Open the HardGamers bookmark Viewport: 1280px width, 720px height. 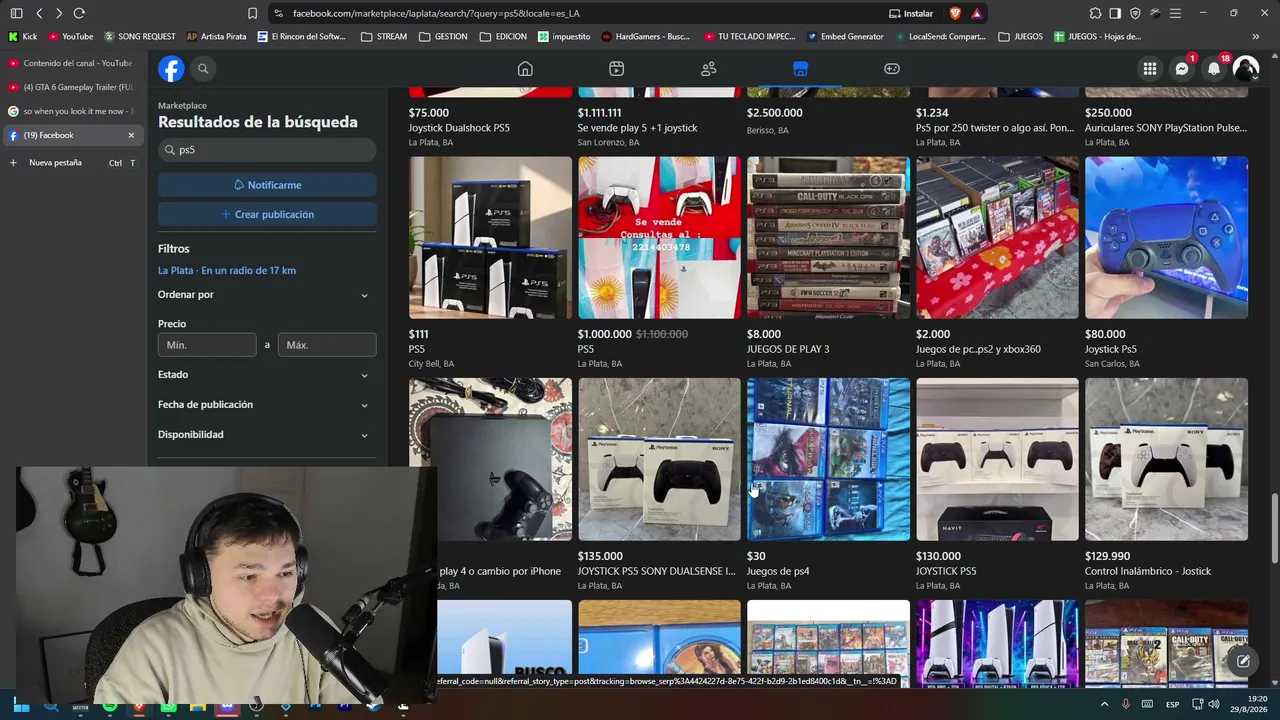click(646, 37)
